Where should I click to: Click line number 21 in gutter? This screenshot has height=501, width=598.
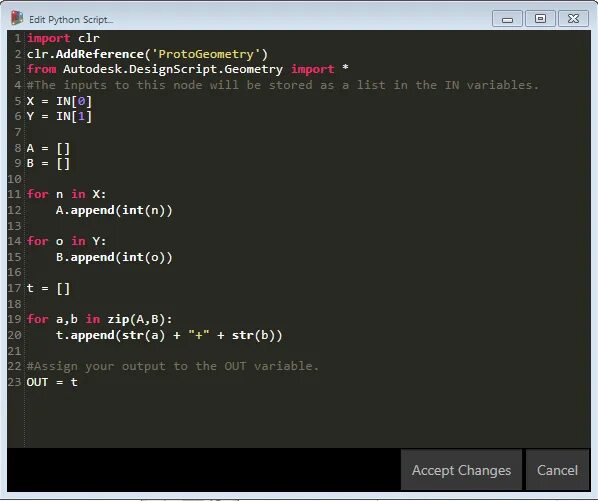tap(14, 351)
